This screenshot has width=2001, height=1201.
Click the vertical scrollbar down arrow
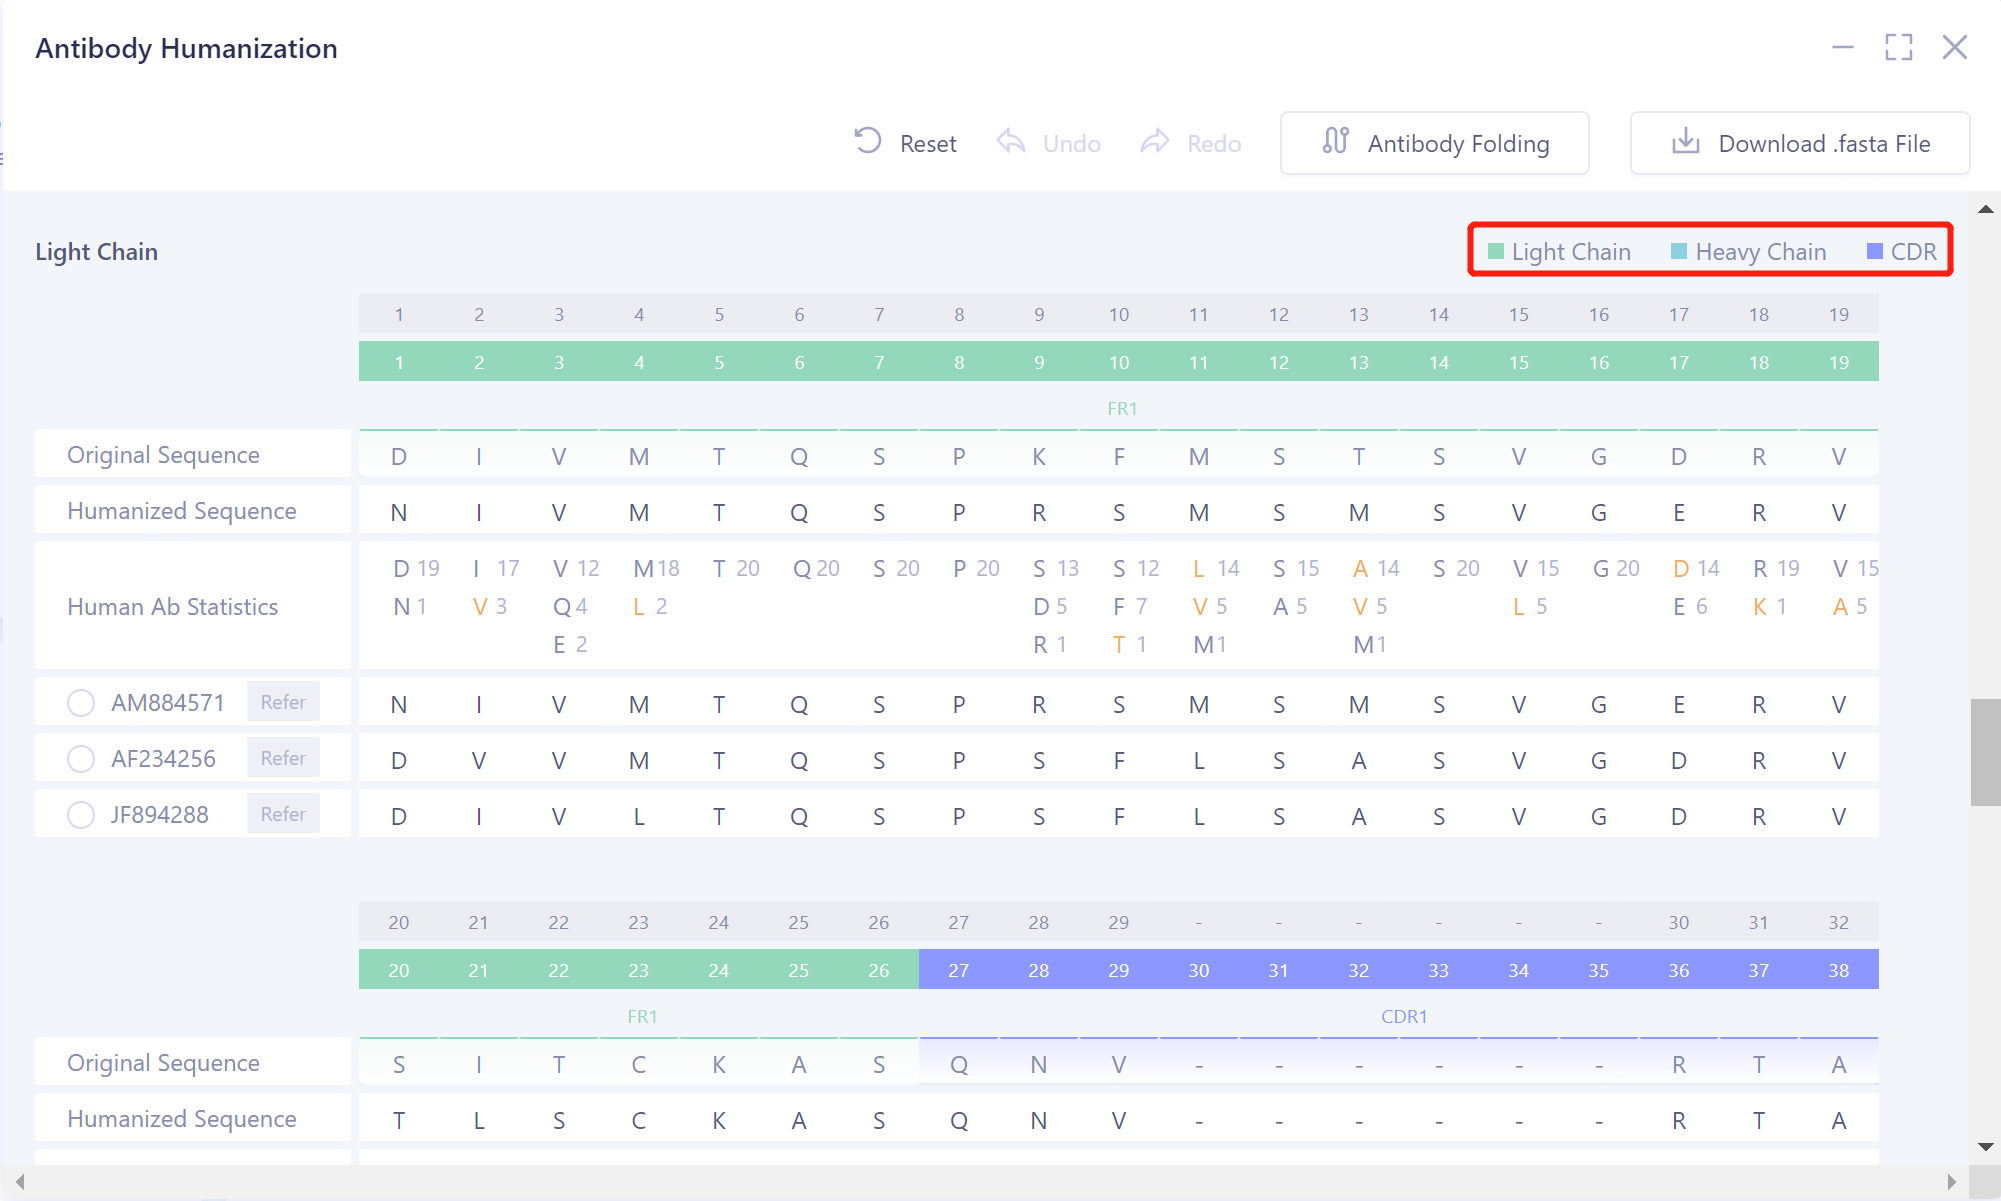point(1986,1147)
